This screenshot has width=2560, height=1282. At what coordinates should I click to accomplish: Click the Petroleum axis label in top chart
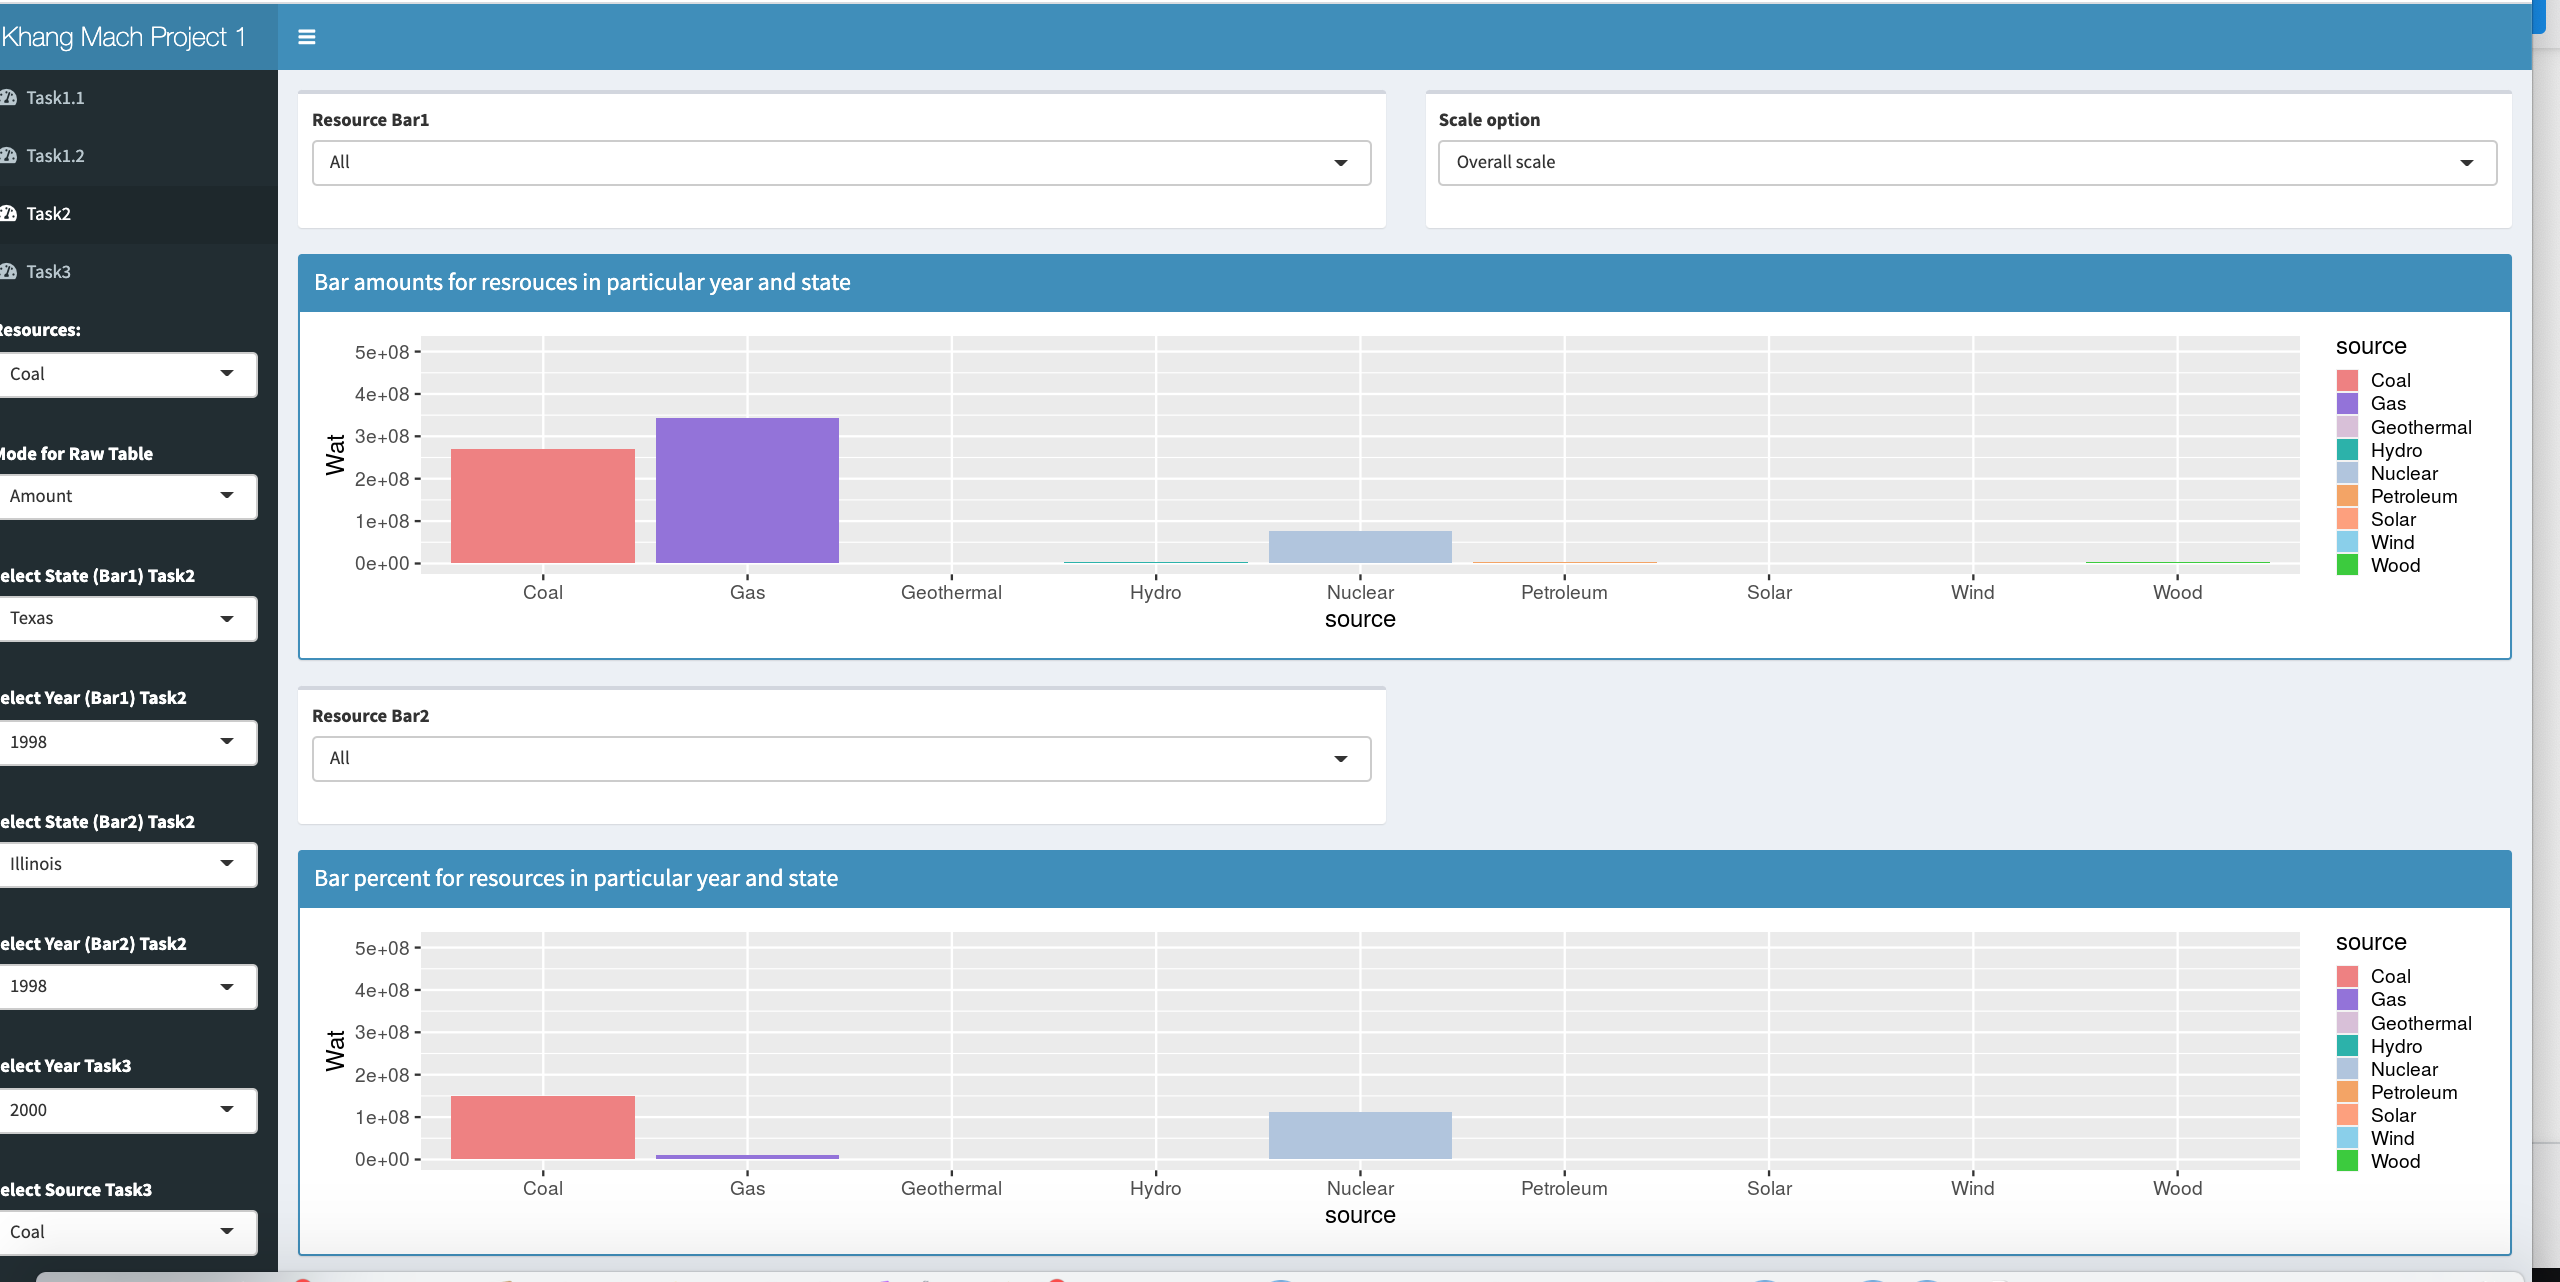1564,592
